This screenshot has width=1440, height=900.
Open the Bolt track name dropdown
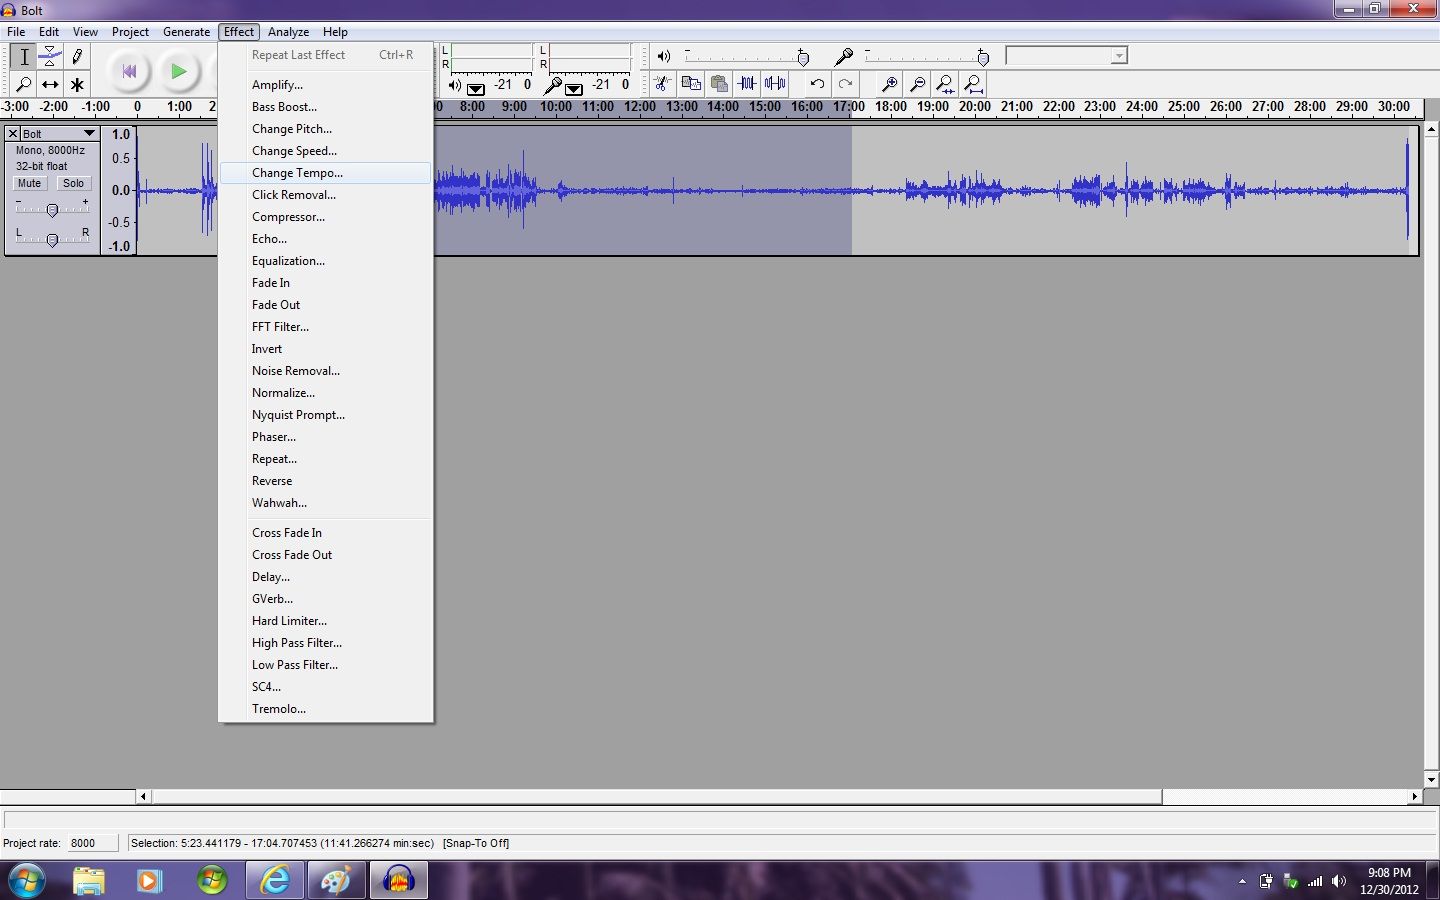coord(90,132)
